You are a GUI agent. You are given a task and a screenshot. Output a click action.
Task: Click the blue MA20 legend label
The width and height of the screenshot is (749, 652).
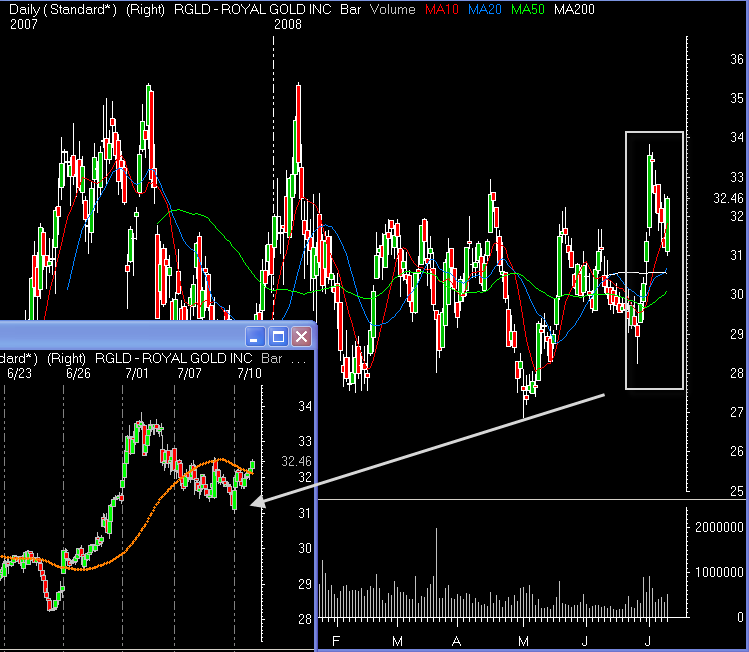484,9
